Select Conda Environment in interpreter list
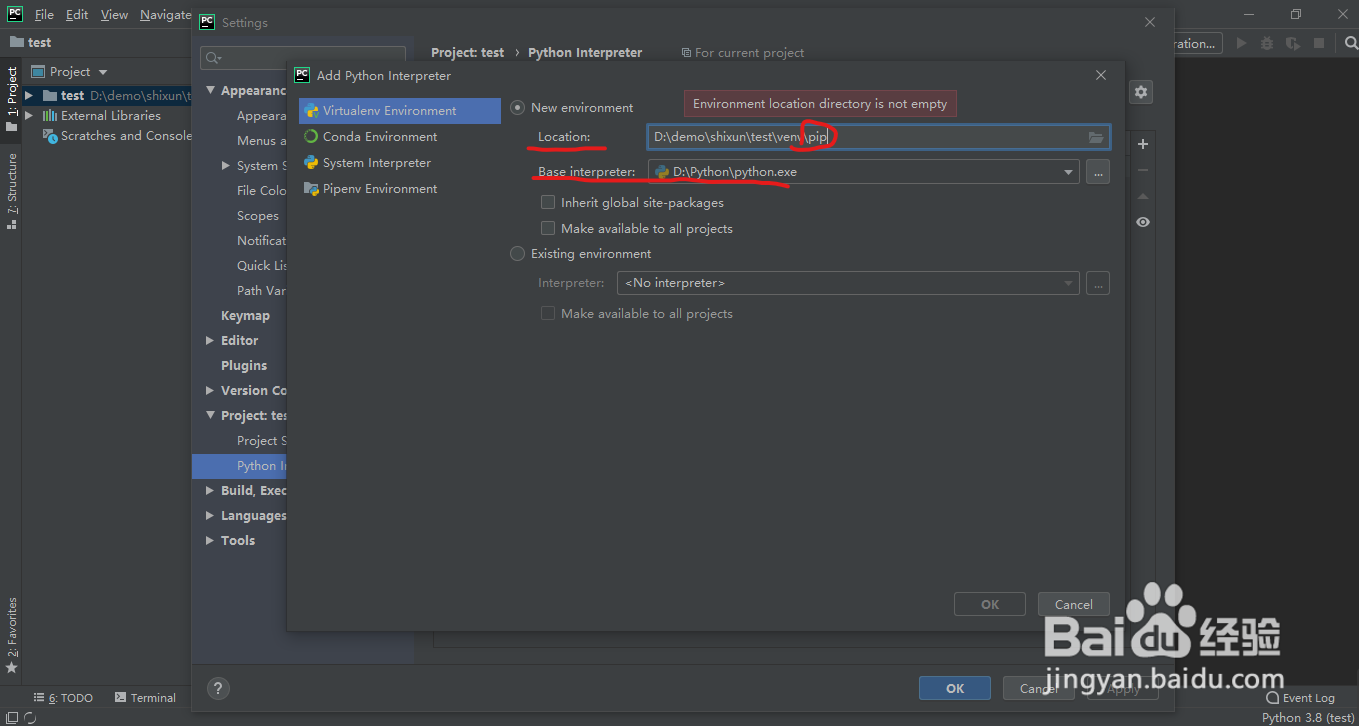This screenshot has width=1359, height=726. pos(379,137)
